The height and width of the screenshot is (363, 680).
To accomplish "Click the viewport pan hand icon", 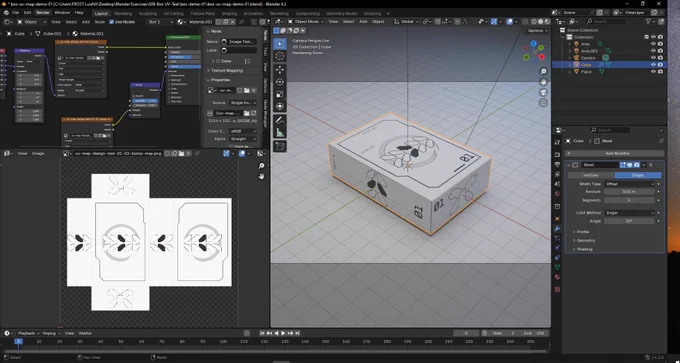I will coord(543,82).
